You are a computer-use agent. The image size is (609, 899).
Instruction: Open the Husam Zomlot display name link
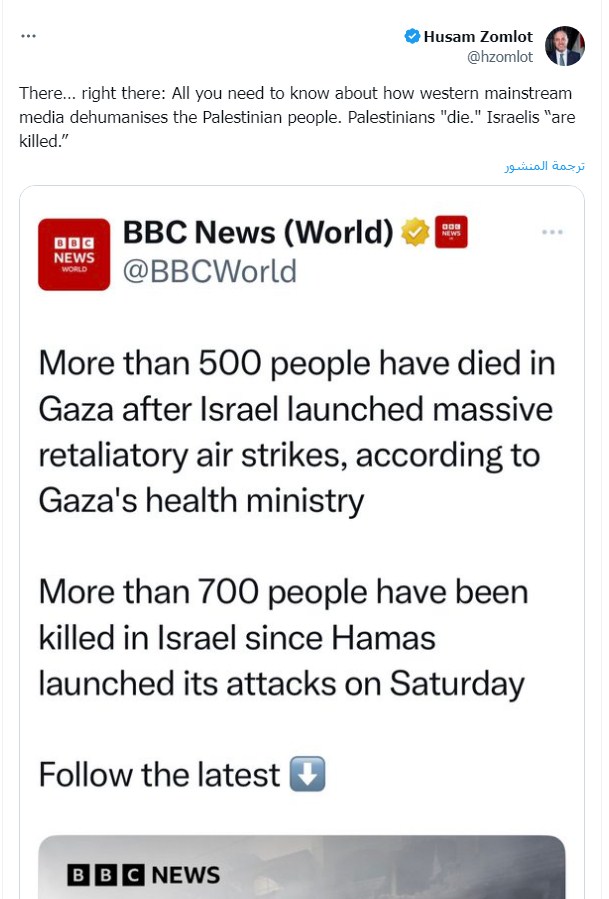pyautogui.click(x=478, y=37)
